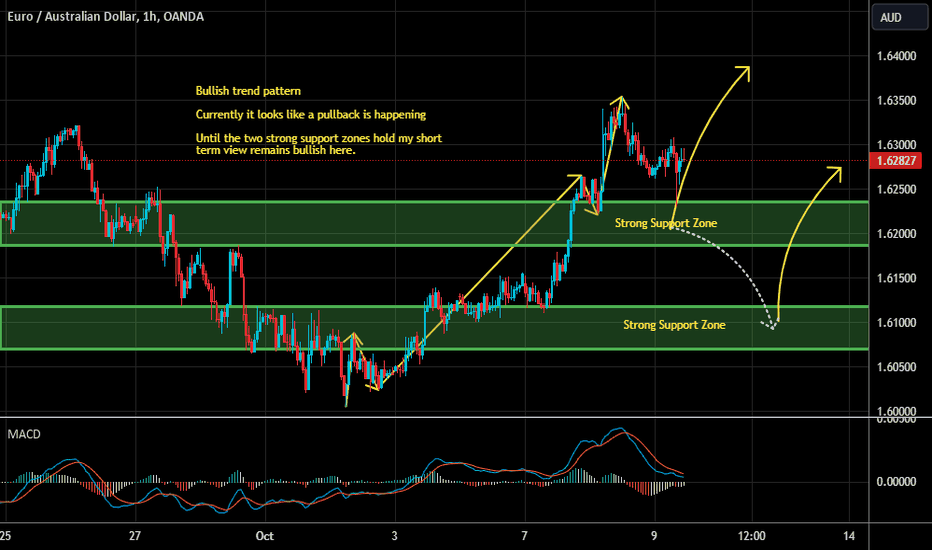Click the upper 'Strong Support Zone' label

666,223
